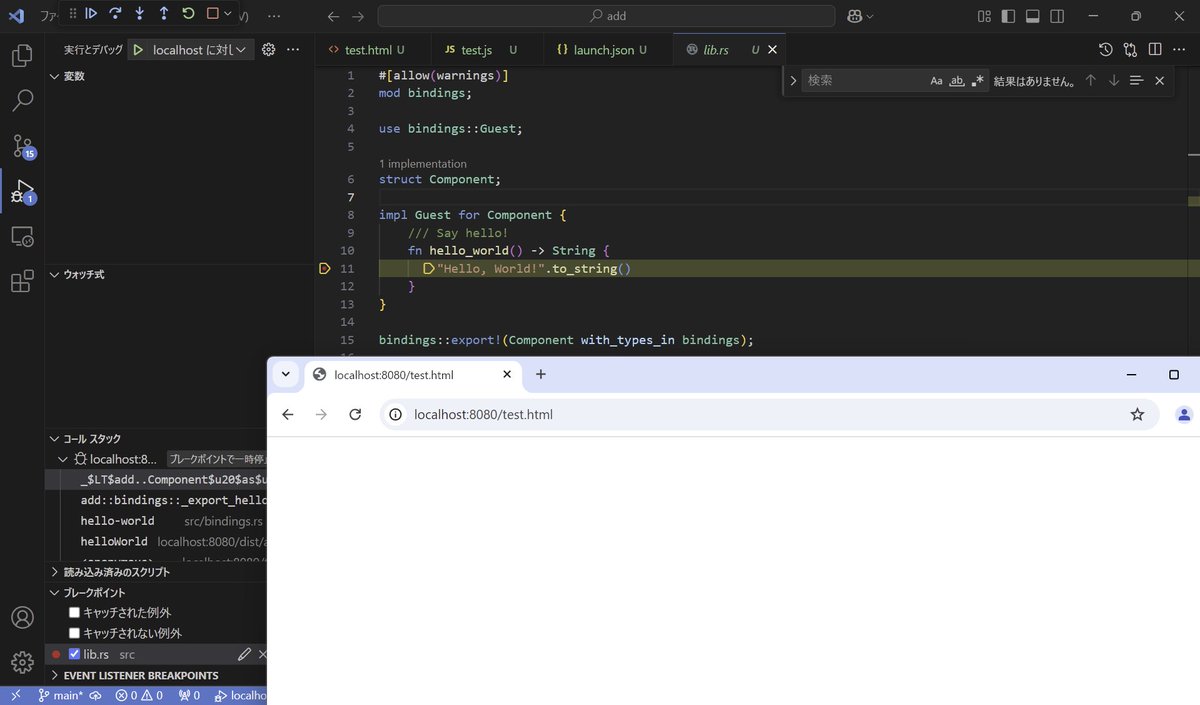Click the Step Over debug icon

click(x=115, y=14)
